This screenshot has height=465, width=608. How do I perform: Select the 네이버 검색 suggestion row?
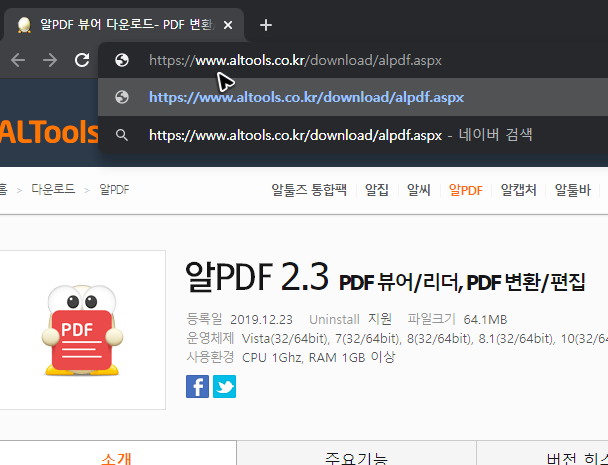pyautogui.click(x=353, y=135)
